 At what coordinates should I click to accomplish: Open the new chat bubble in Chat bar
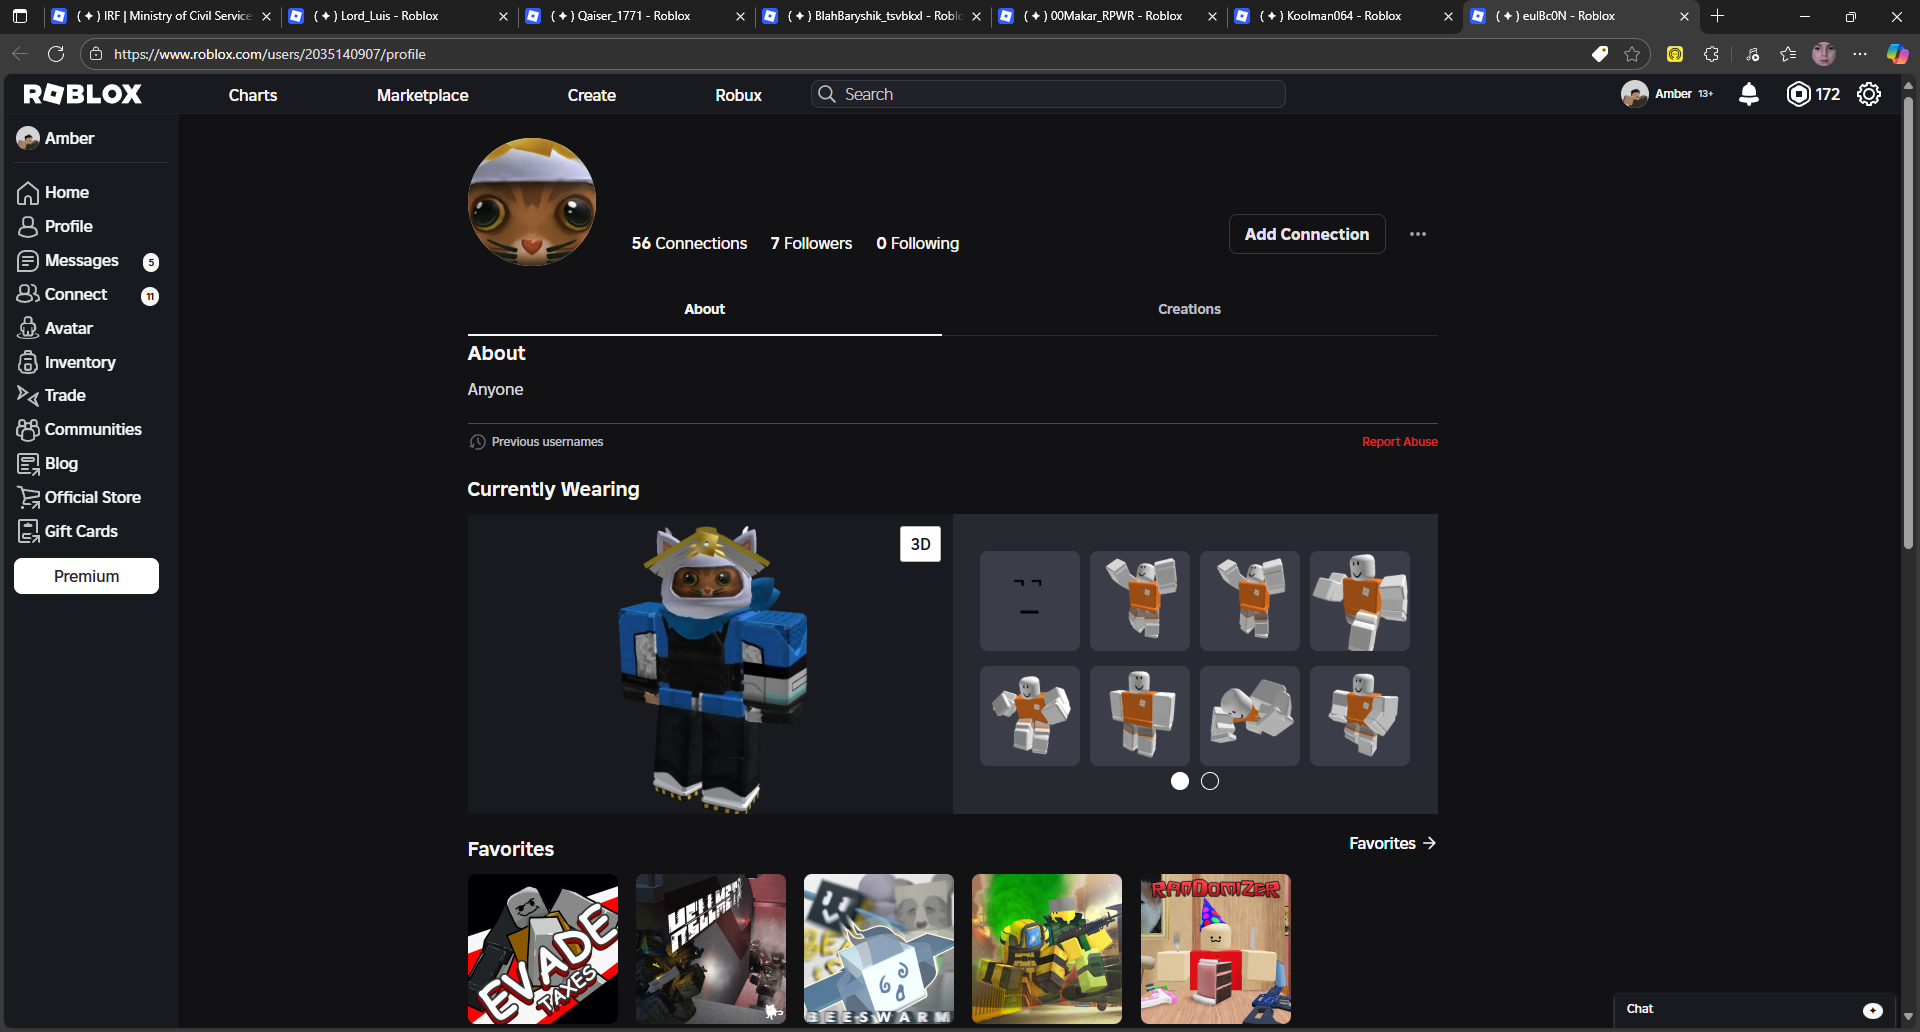[x=1873, y=1010]
